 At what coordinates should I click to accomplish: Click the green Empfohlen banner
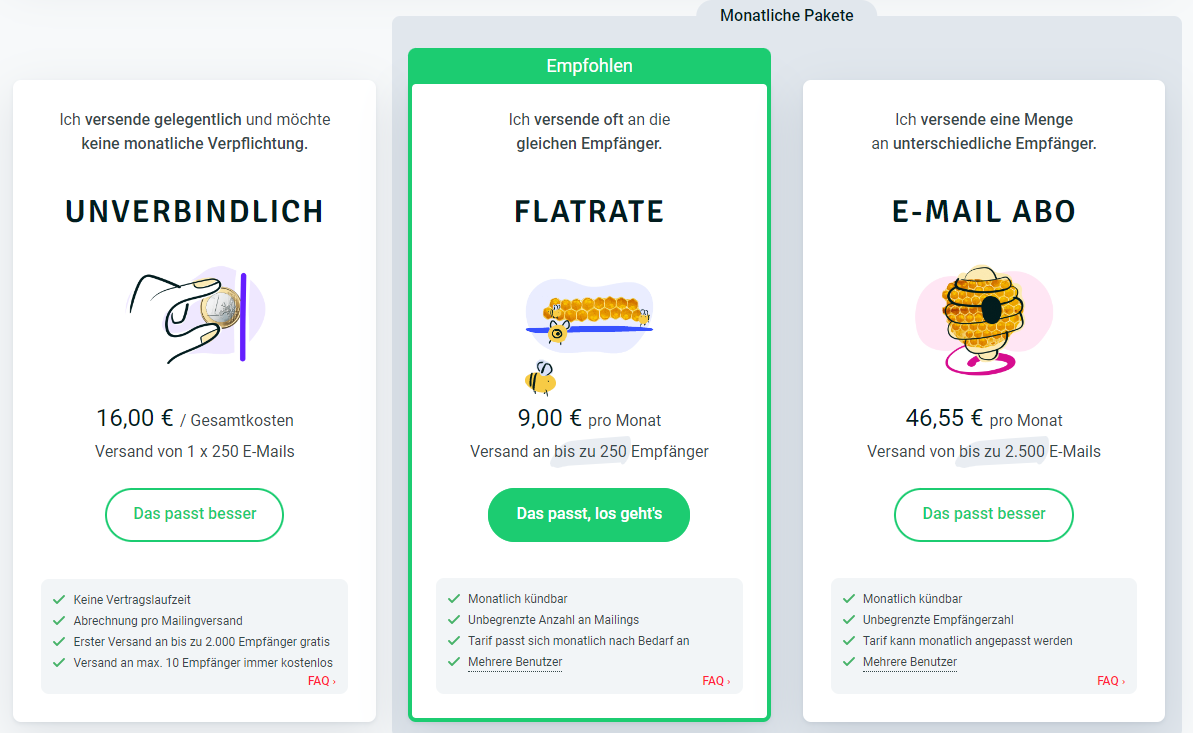[590, 66]
